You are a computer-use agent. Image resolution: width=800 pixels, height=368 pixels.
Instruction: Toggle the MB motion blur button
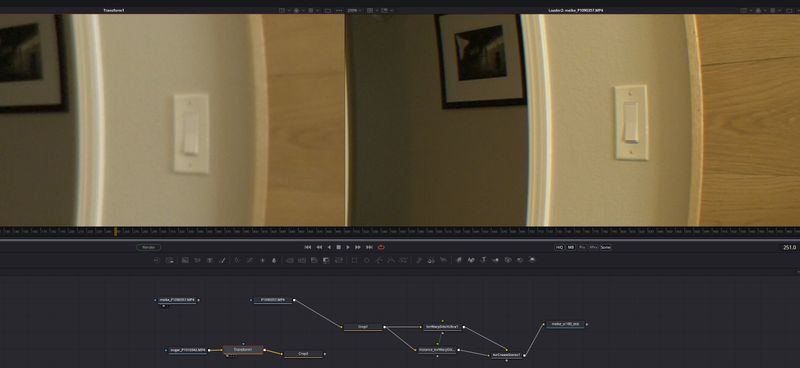tap(570, 247)
